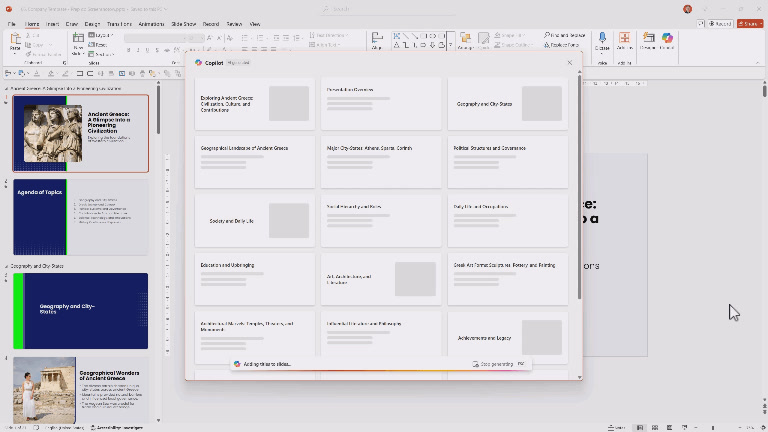Click the Stop generating icon in Copilot bar
The width and height of the screenshot is (768, 432).
click(x=475, y=364)
